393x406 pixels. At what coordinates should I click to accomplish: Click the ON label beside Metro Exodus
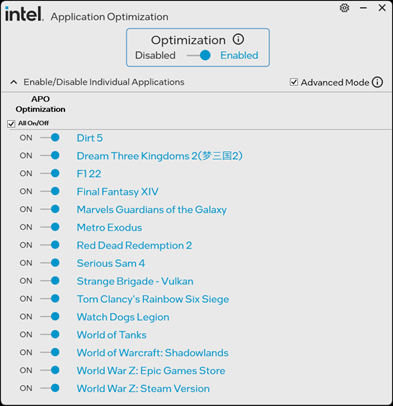click(26, 227)
